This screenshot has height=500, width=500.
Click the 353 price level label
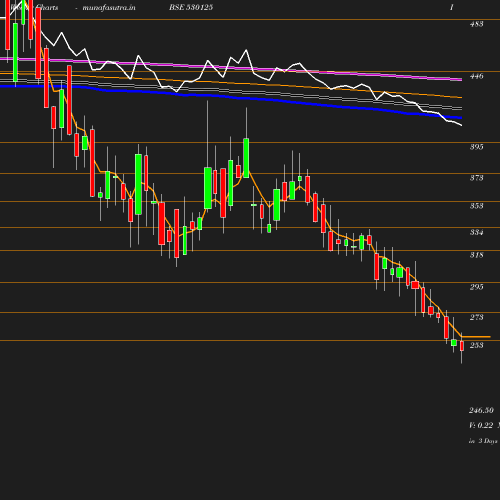[x=476, y=206]
